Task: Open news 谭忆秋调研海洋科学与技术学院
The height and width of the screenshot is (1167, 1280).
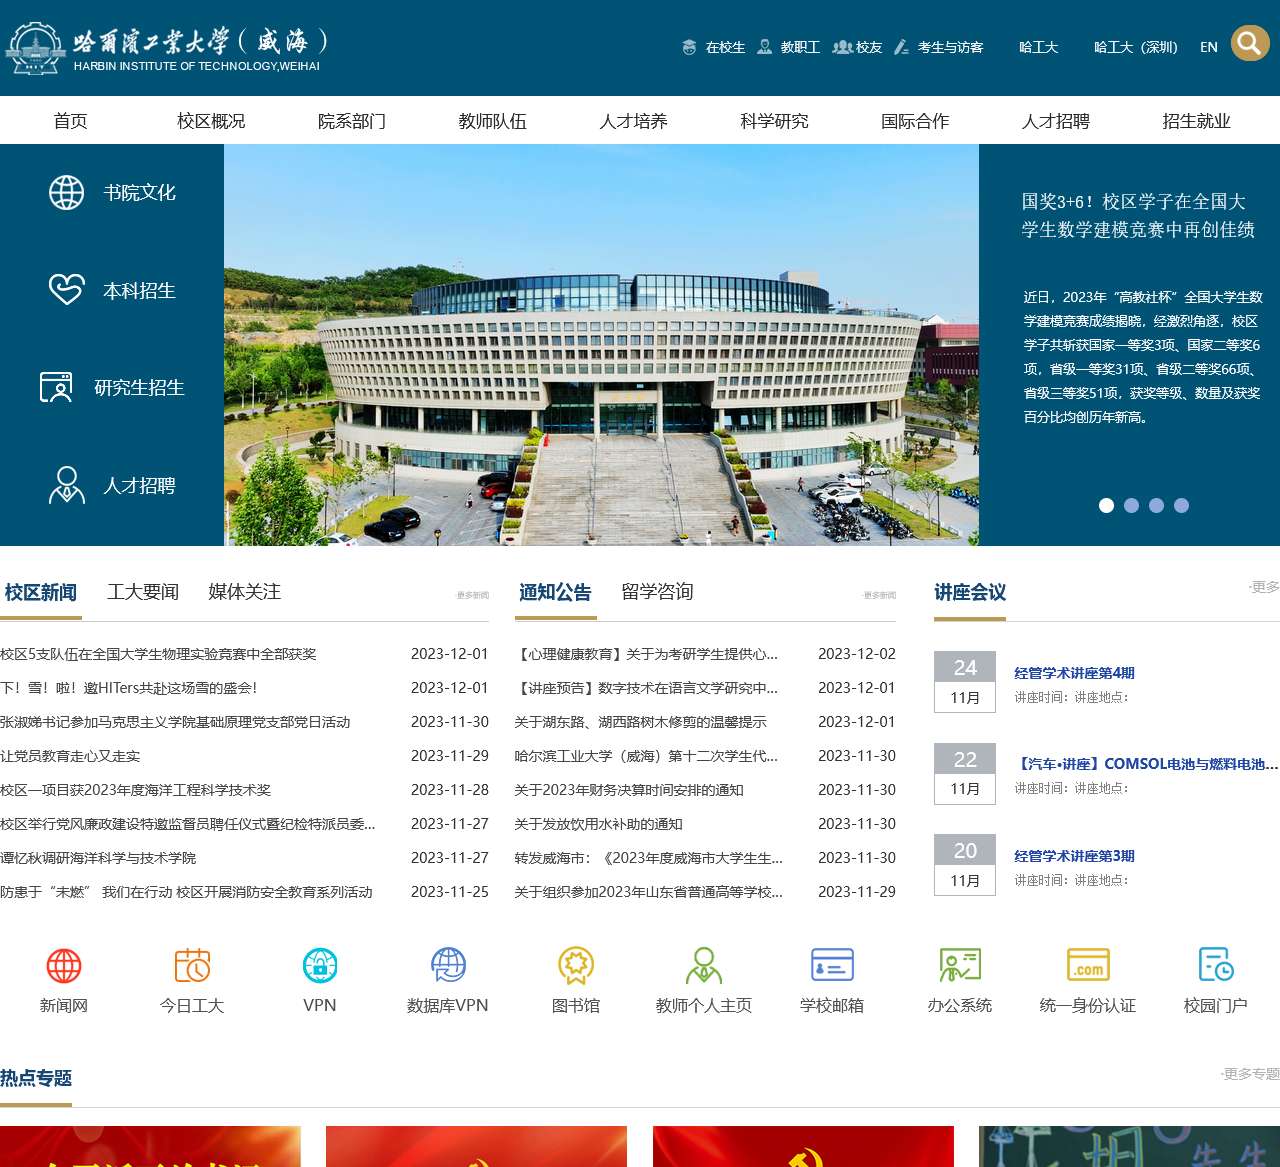Action: [x=98, y=858]
